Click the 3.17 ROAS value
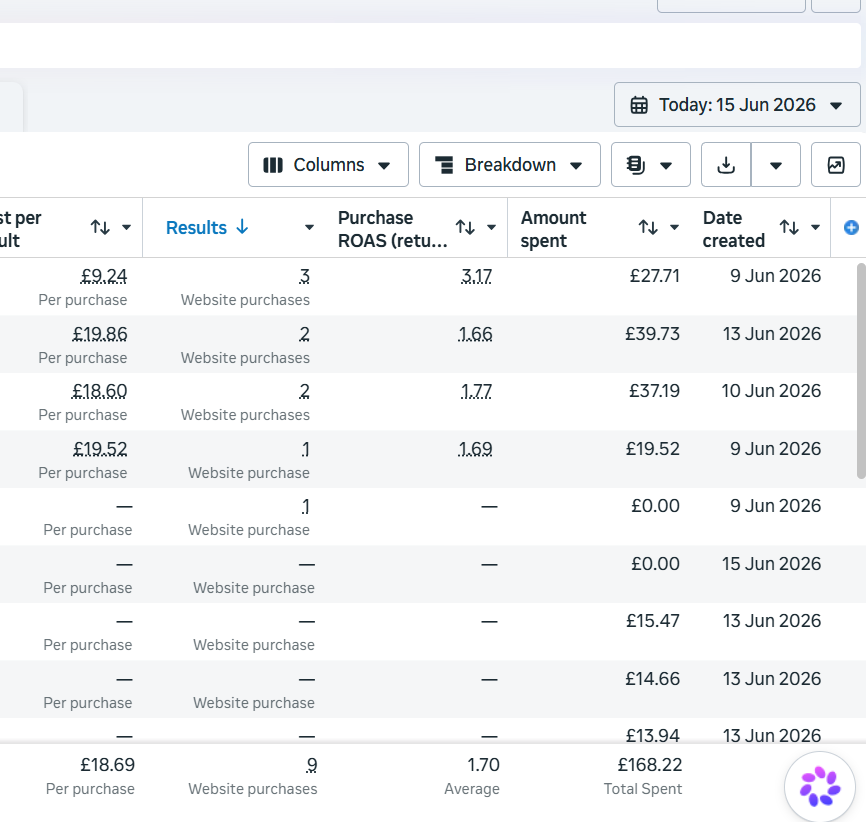 476,276
